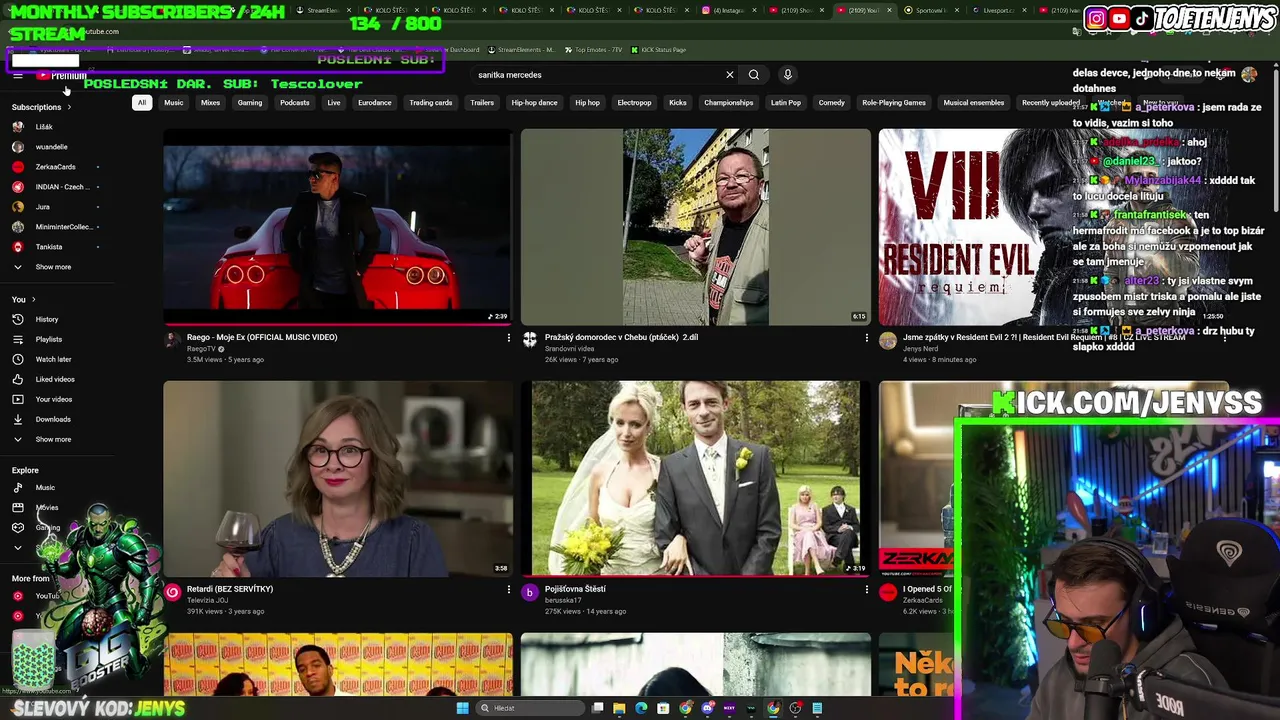Filter by 'Role-Playing Games' chip
The height and width of the screenshot is (720, 1280).
pyautogui.click(x=894, y=103)
